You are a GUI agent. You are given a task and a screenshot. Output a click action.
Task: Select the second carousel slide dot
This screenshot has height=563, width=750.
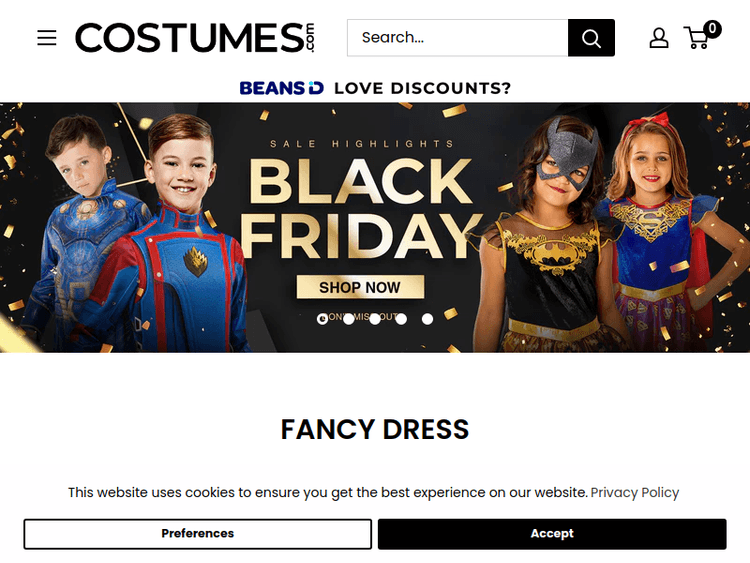pos(348,319)
